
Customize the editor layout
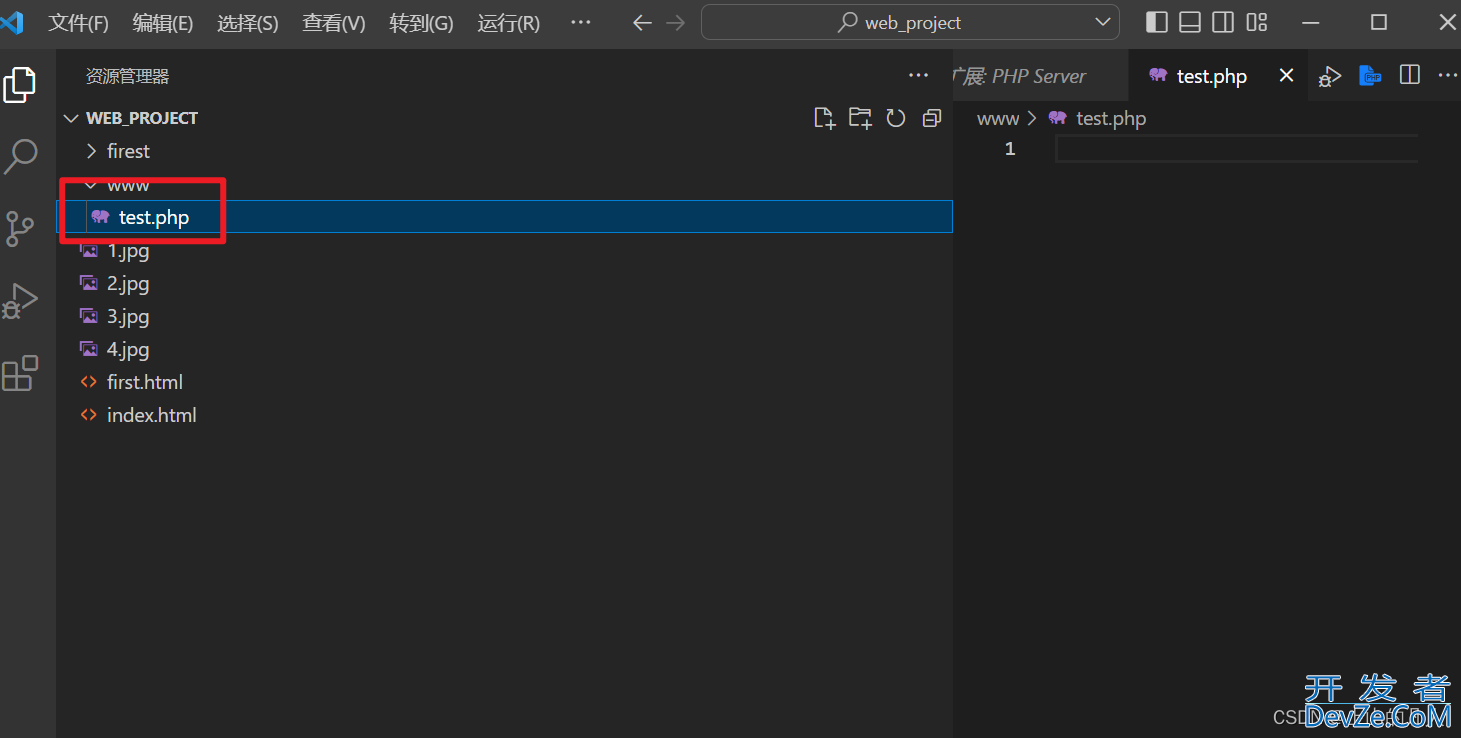pyautogui.click(x=1257, y=22)
